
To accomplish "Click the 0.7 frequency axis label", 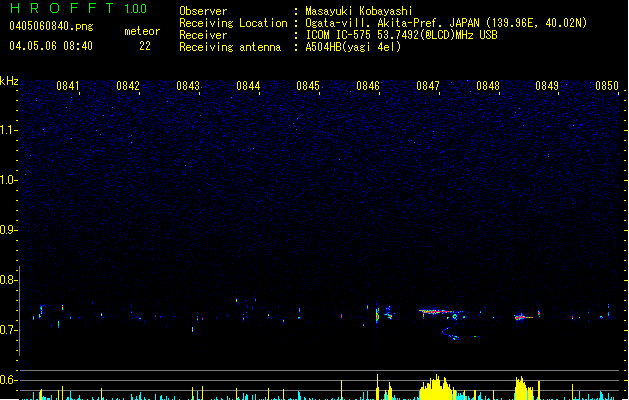I will point(9,330).
